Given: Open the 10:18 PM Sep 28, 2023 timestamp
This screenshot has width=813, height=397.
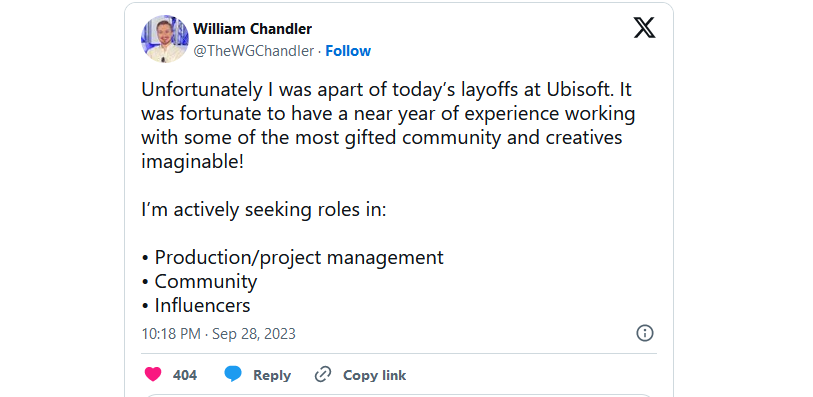Looking at the screenshot, I should [x=218, y=333].
